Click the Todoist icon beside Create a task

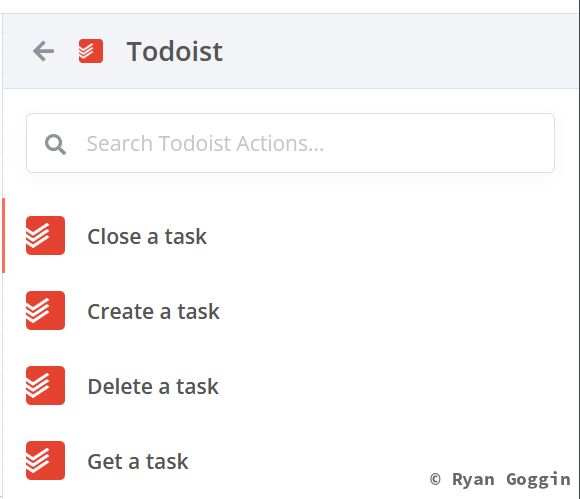(45, 310)
